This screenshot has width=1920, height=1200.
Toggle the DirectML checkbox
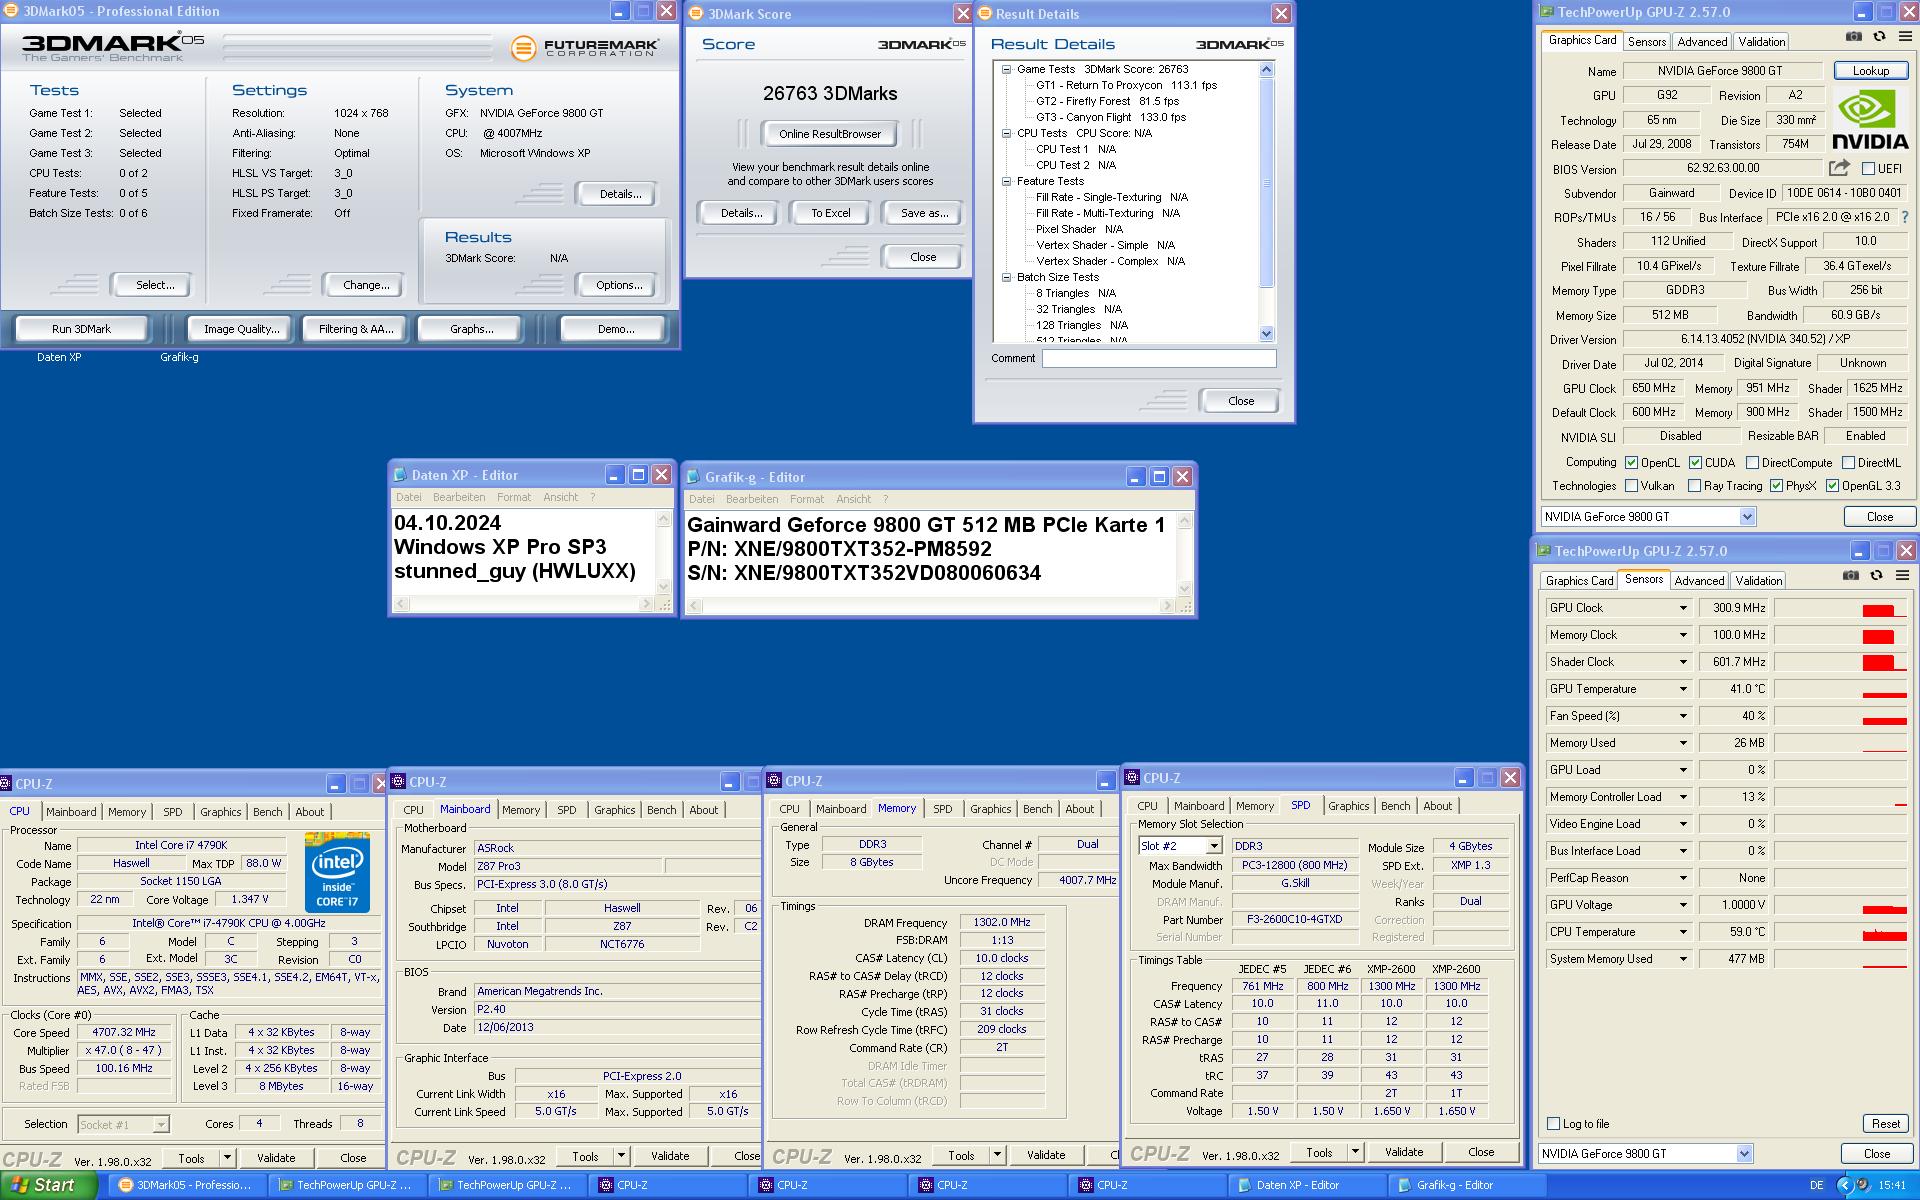(1848, 463)
